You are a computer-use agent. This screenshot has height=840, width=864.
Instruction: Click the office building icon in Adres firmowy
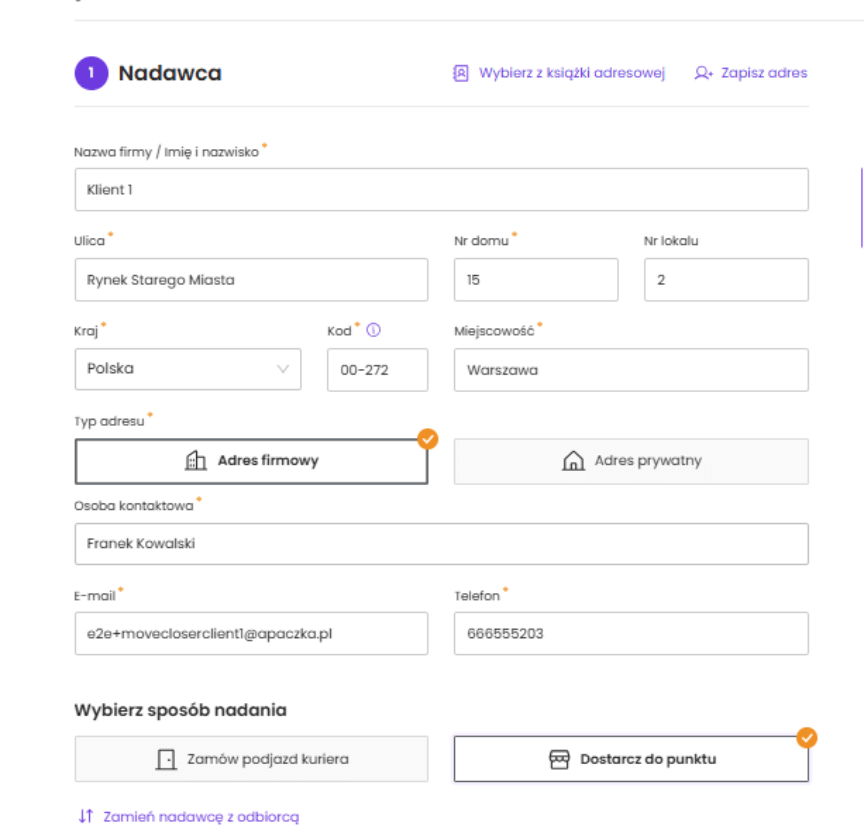coord(196,461)
